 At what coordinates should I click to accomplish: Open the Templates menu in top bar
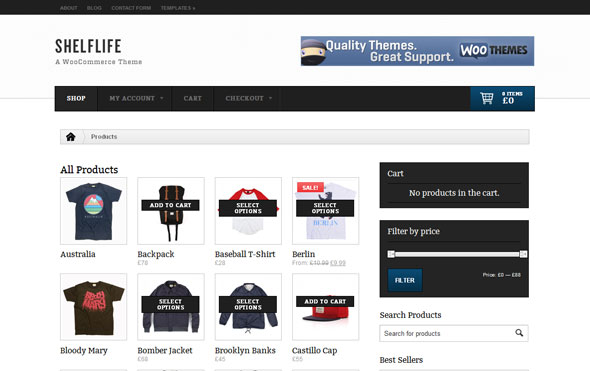click(178, 8)
